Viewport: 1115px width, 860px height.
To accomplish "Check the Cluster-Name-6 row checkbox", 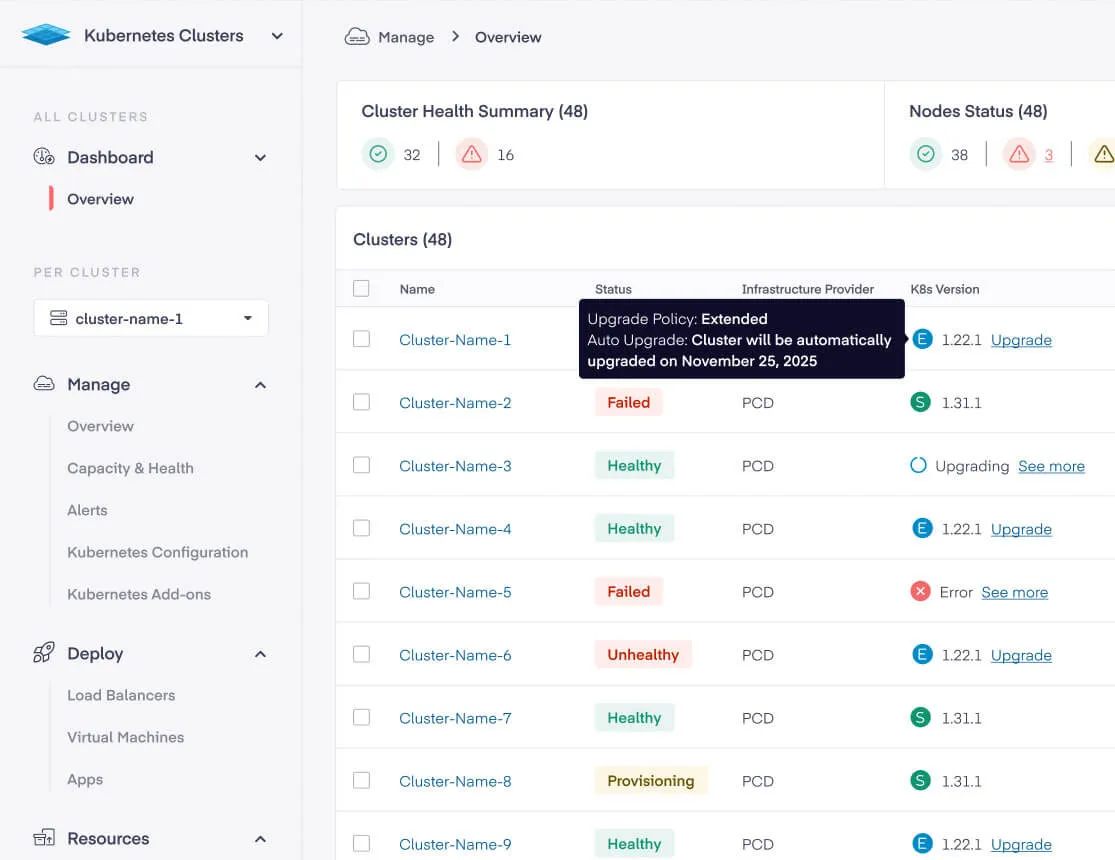I will coord(362,654).
